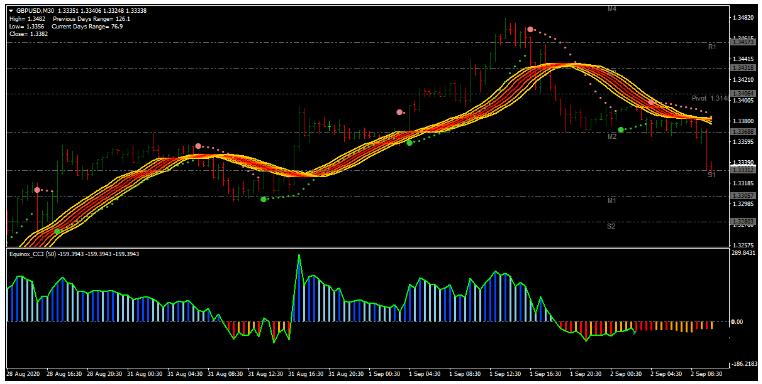Click the High= 1.3482 readout

27,18
